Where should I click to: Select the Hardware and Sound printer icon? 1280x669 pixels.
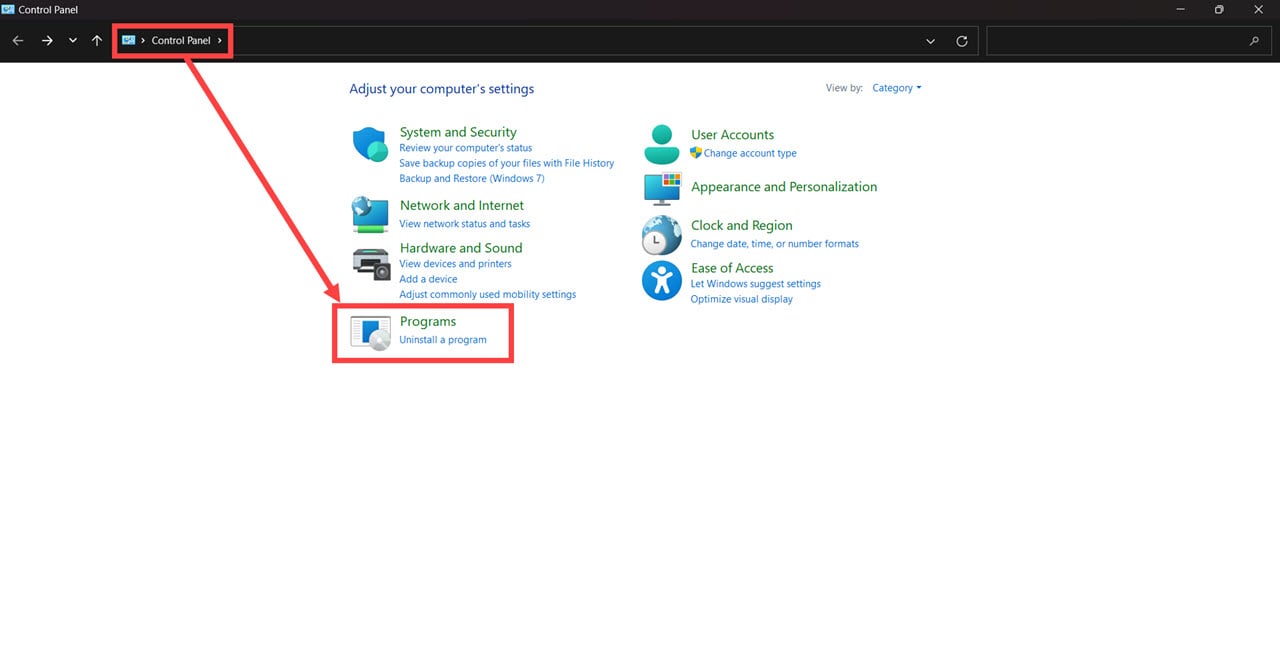pos(371,263)
